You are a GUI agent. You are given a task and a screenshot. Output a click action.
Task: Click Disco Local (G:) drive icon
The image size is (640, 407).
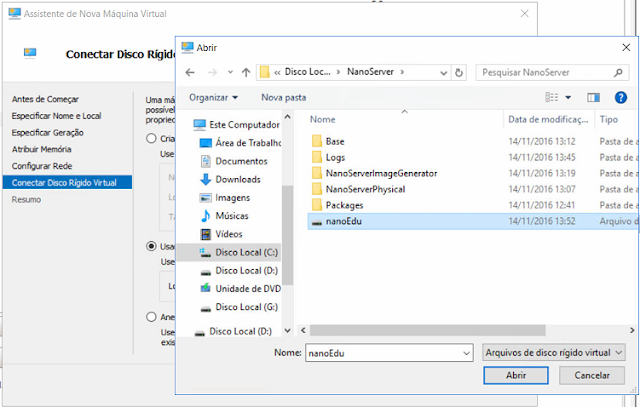point(205,308)
